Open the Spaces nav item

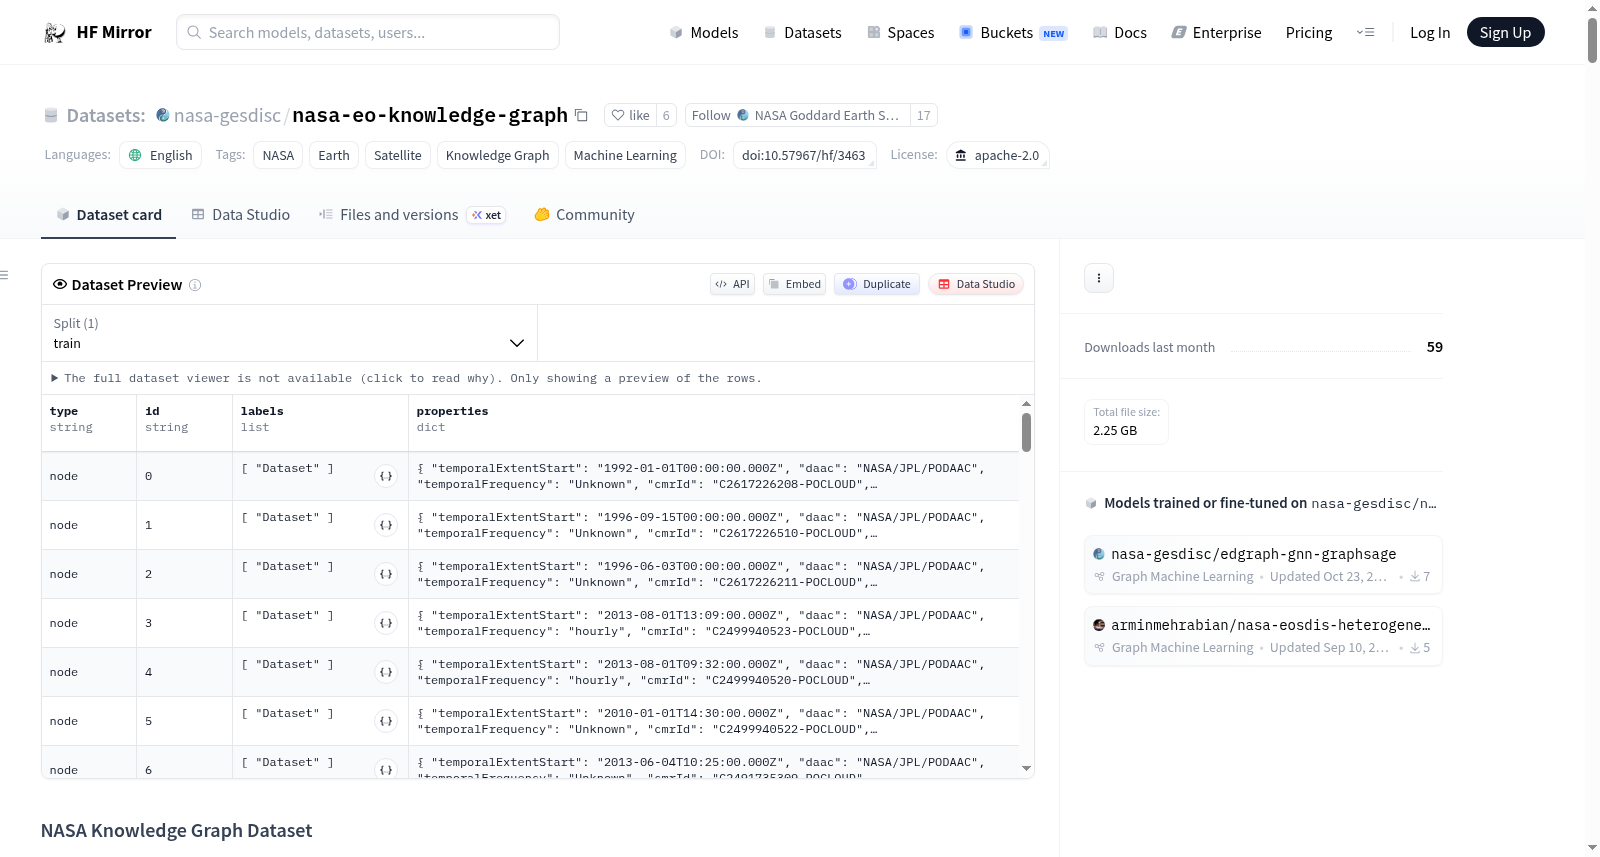click(900, 32)
